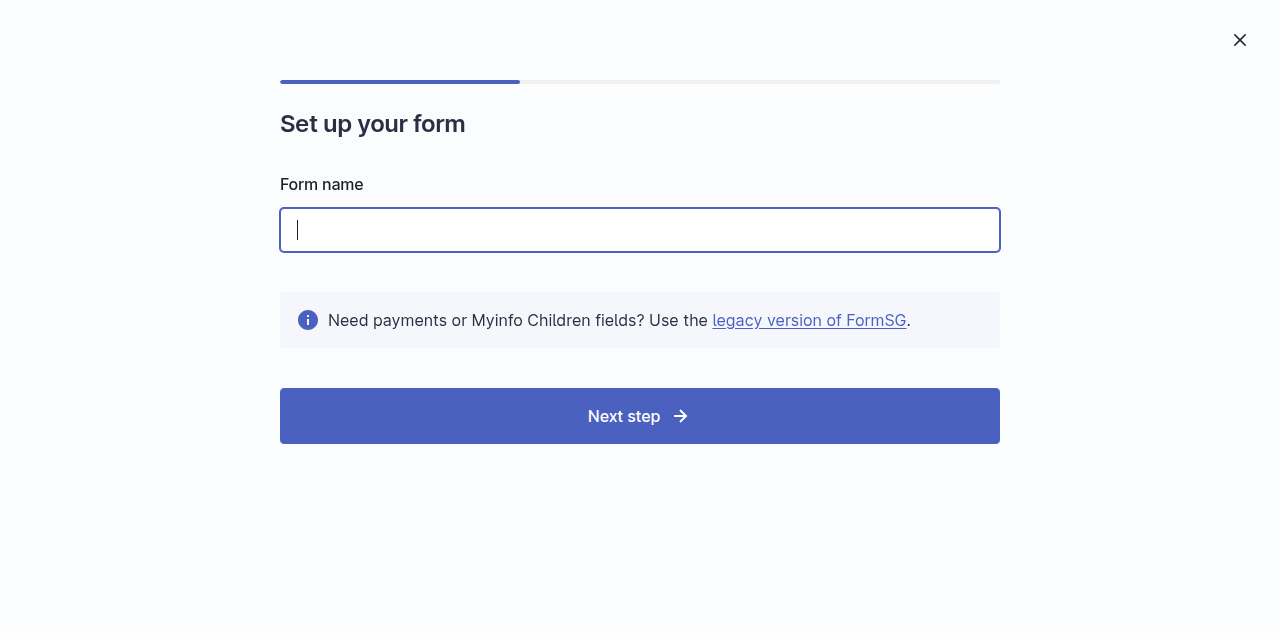The width and height of the screenshot is (1280, 633).
Task: Click the blue info circle icon
Action: [x=308, y=320]
